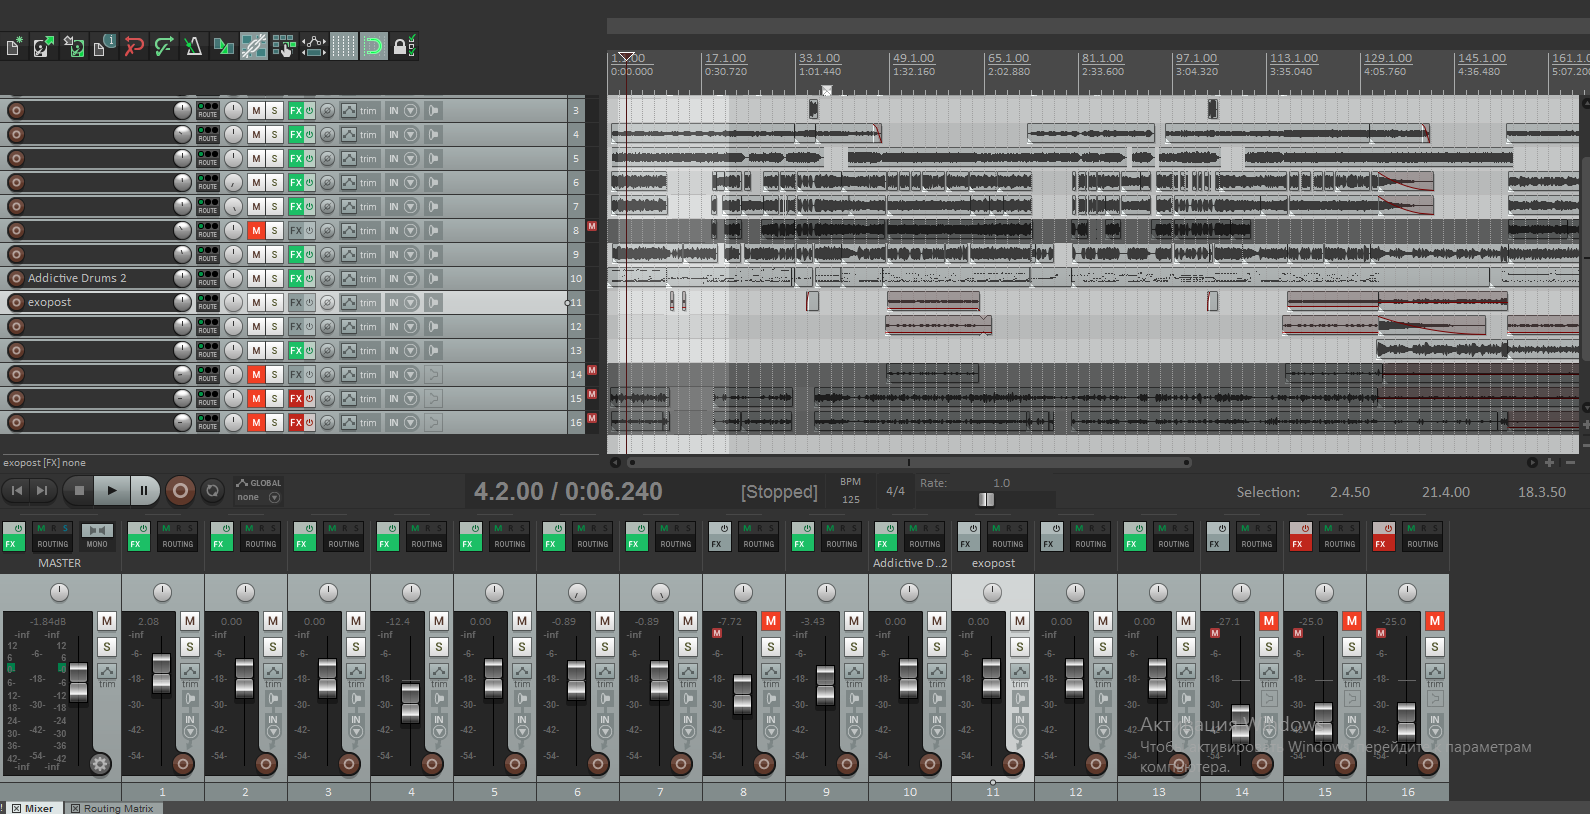Open trim automation mode on Addictive Drums 2
The image size is (1590, 814).
(x=368, y=278)
